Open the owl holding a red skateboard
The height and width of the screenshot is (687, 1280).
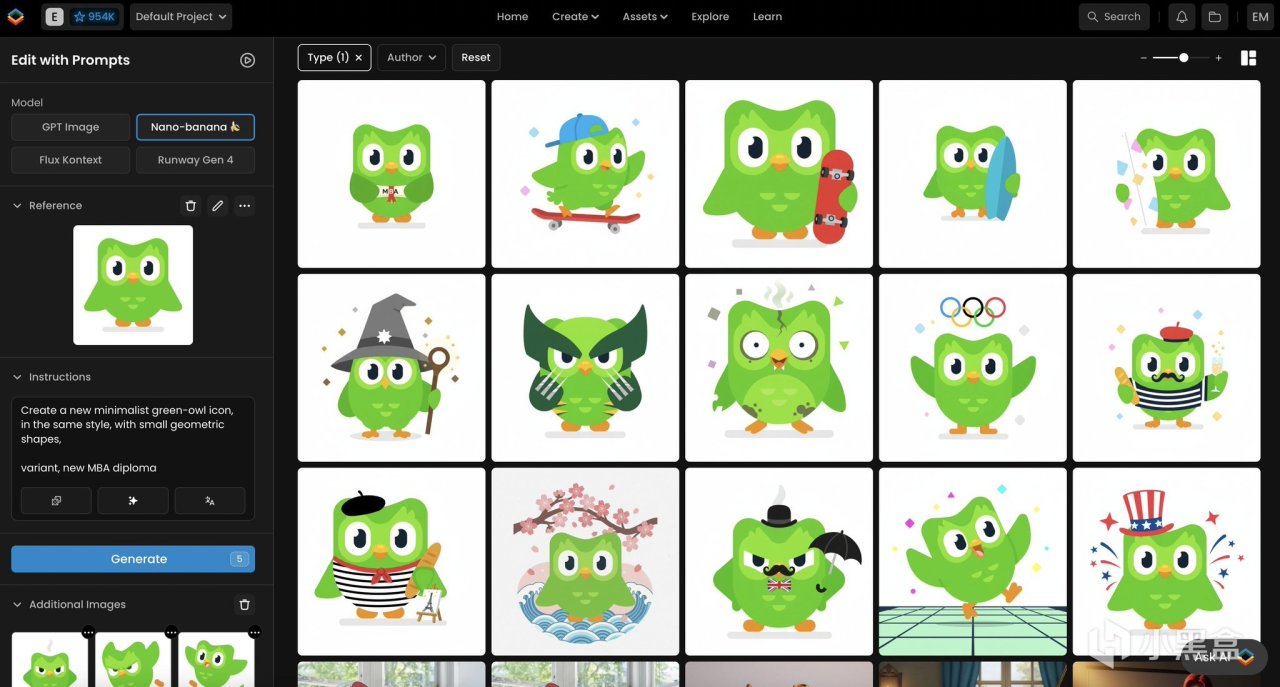point(779,174)
